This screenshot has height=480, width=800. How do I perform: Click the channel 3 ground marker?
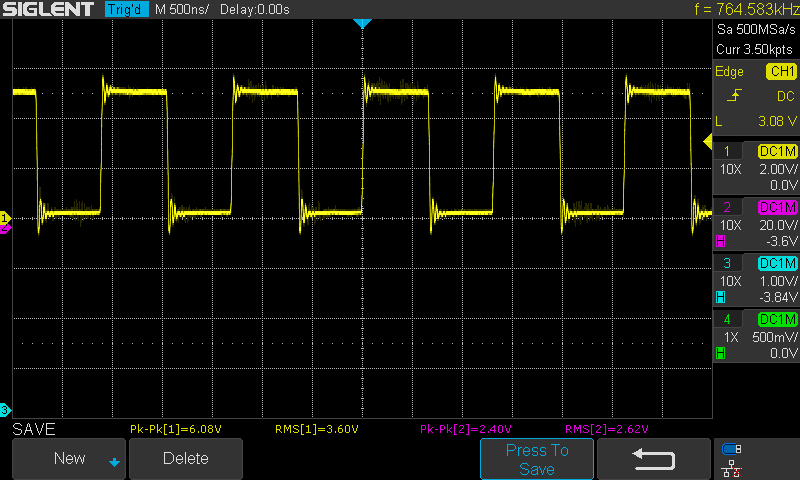point(5,410)
